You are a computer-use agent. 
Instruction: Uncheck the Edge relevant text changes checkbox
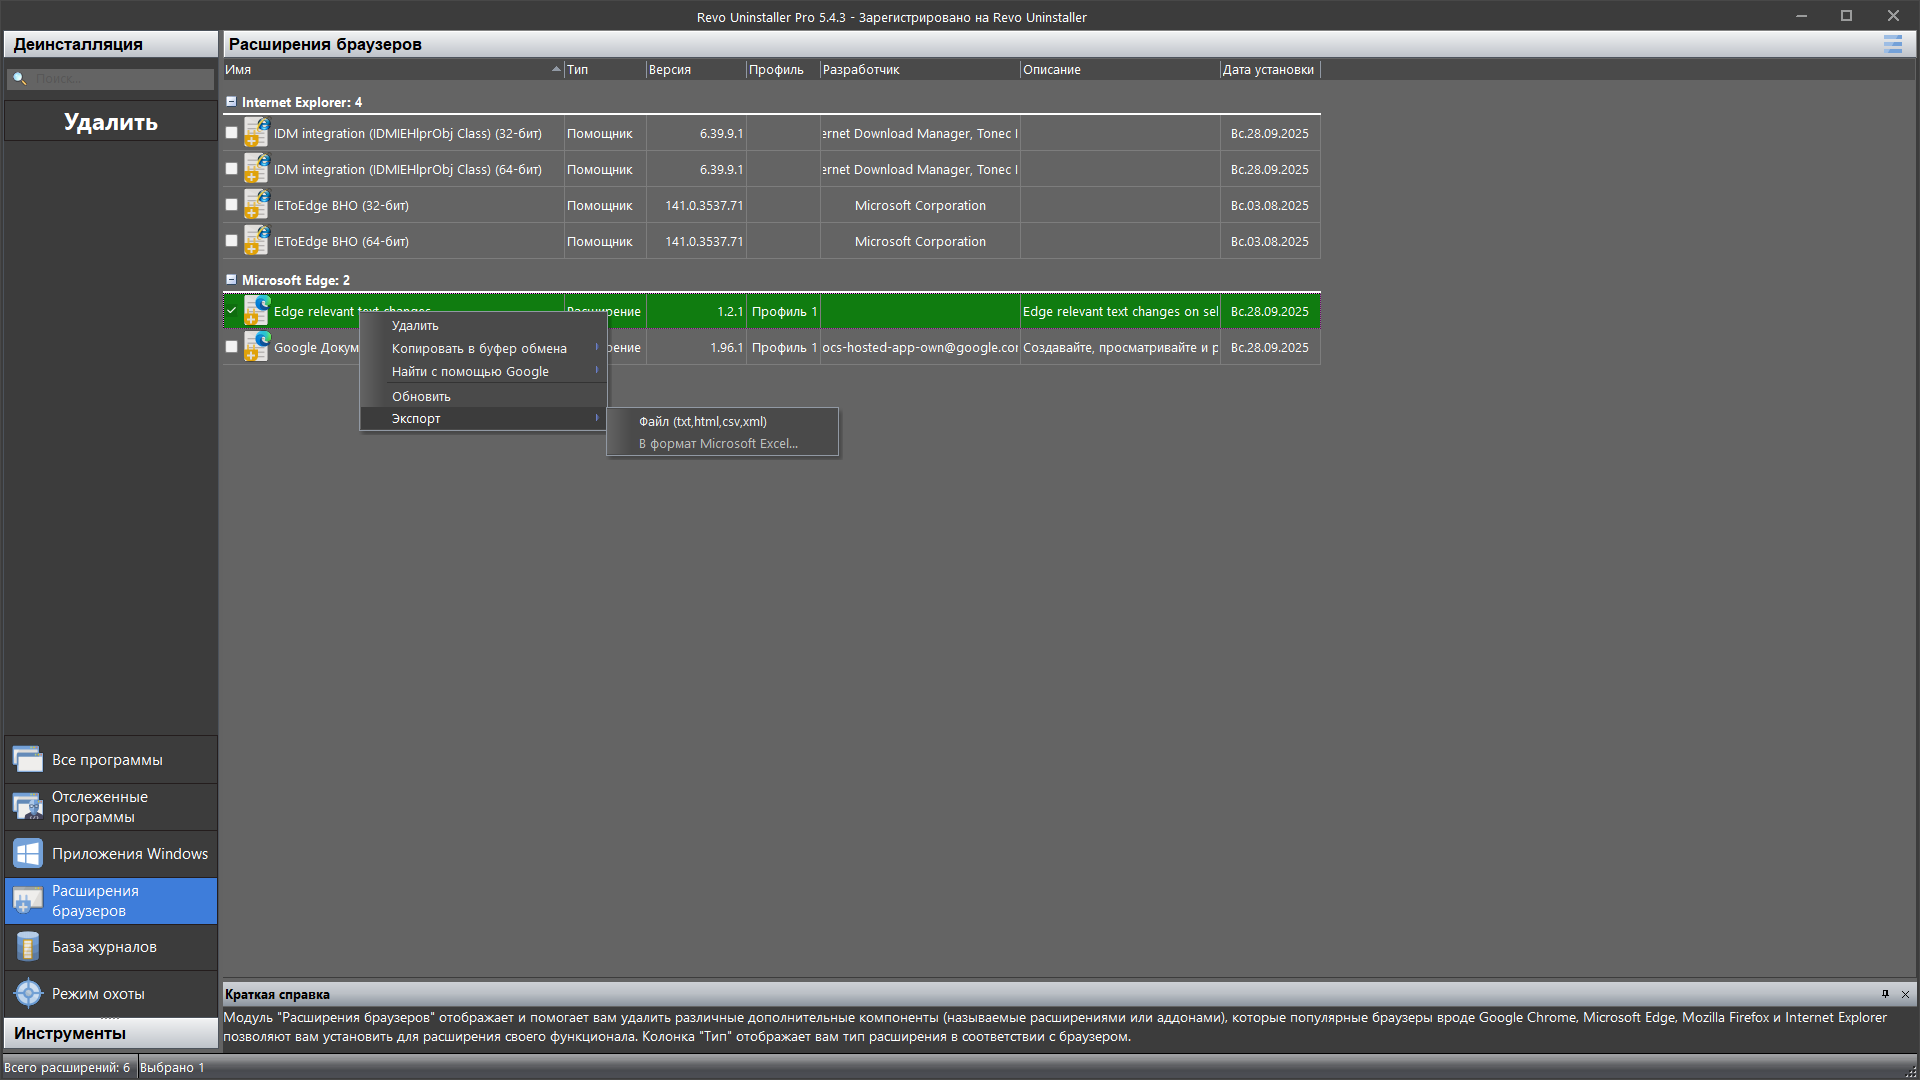click(x=232, y=311)
